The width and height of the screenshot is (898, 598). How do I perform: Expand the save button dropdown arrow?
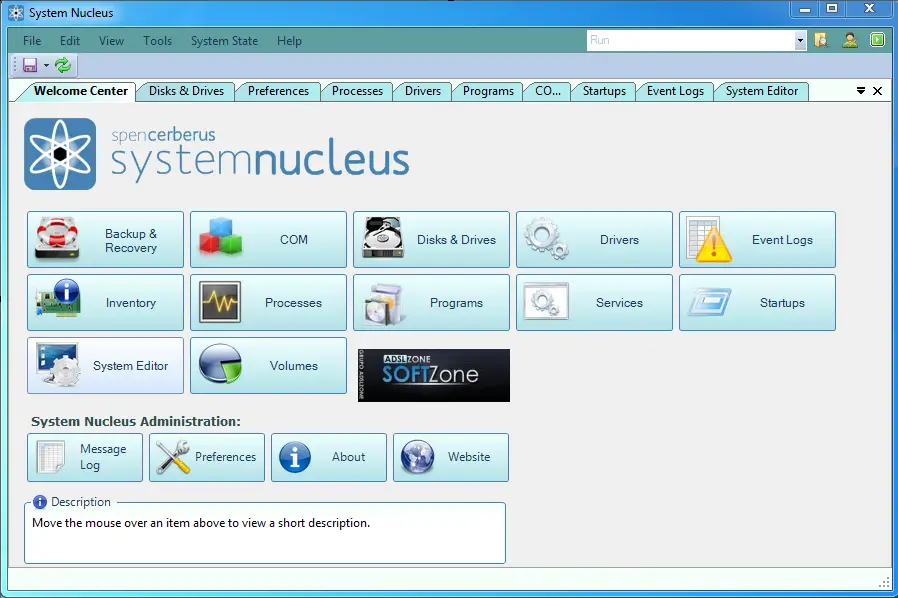(x=46, y=65)
